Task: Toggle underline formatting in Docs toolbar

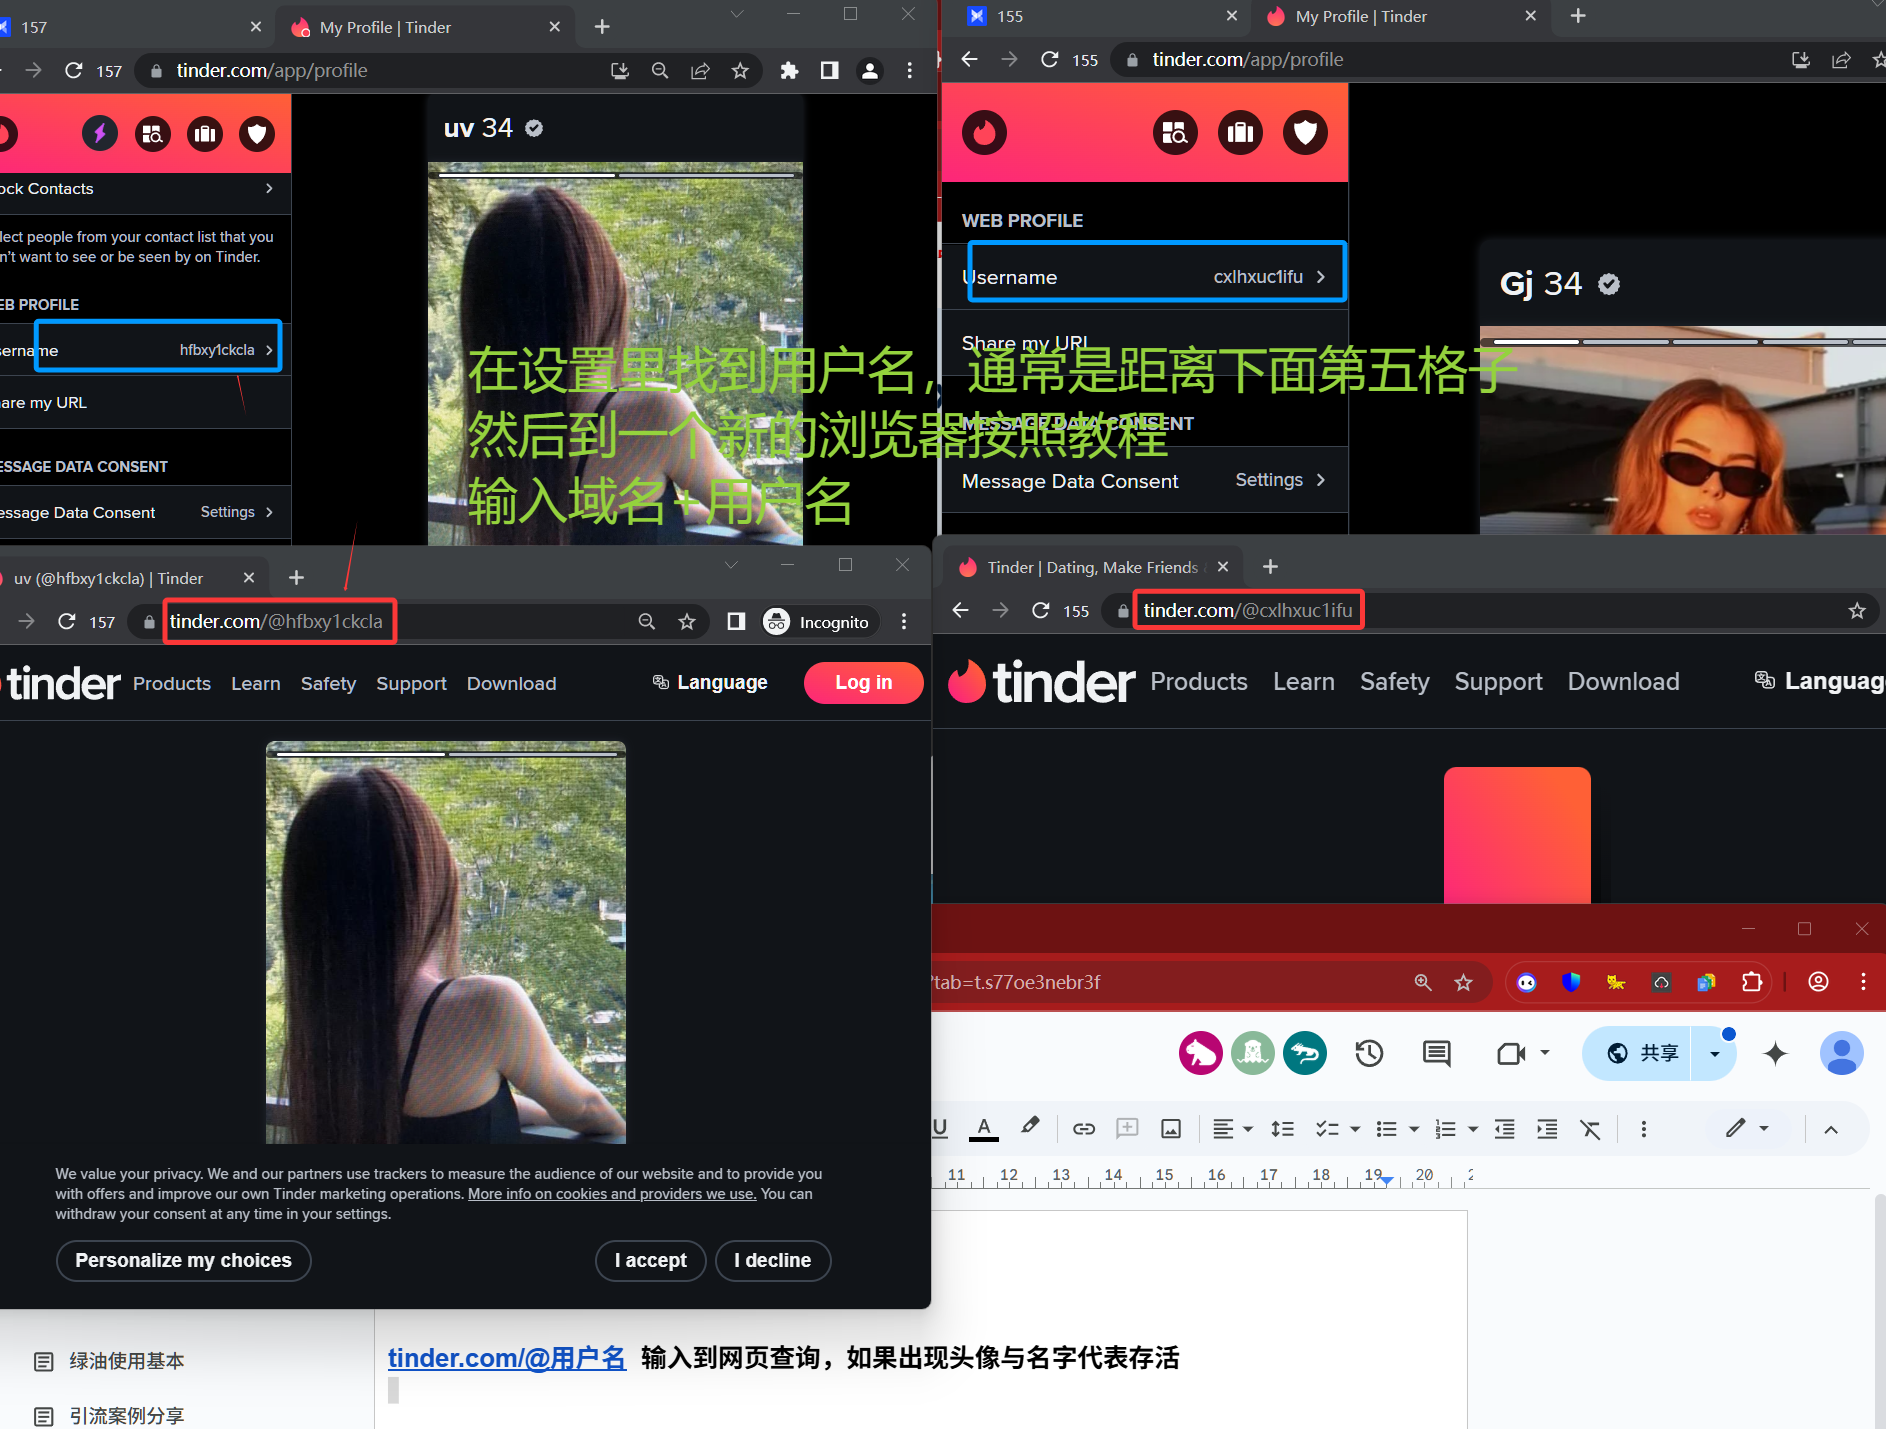Action: click(940, 1129)
